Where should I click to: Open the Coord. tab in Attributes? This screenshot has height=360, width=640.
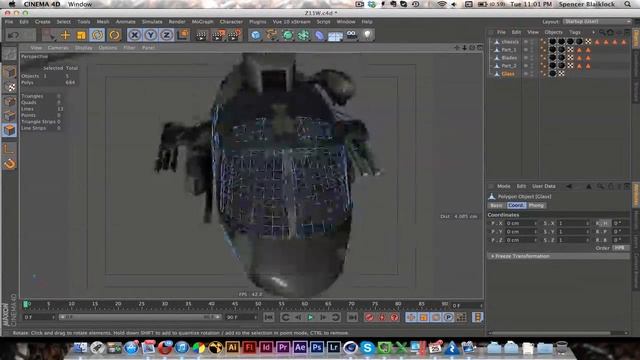click(x=516, y=205)
